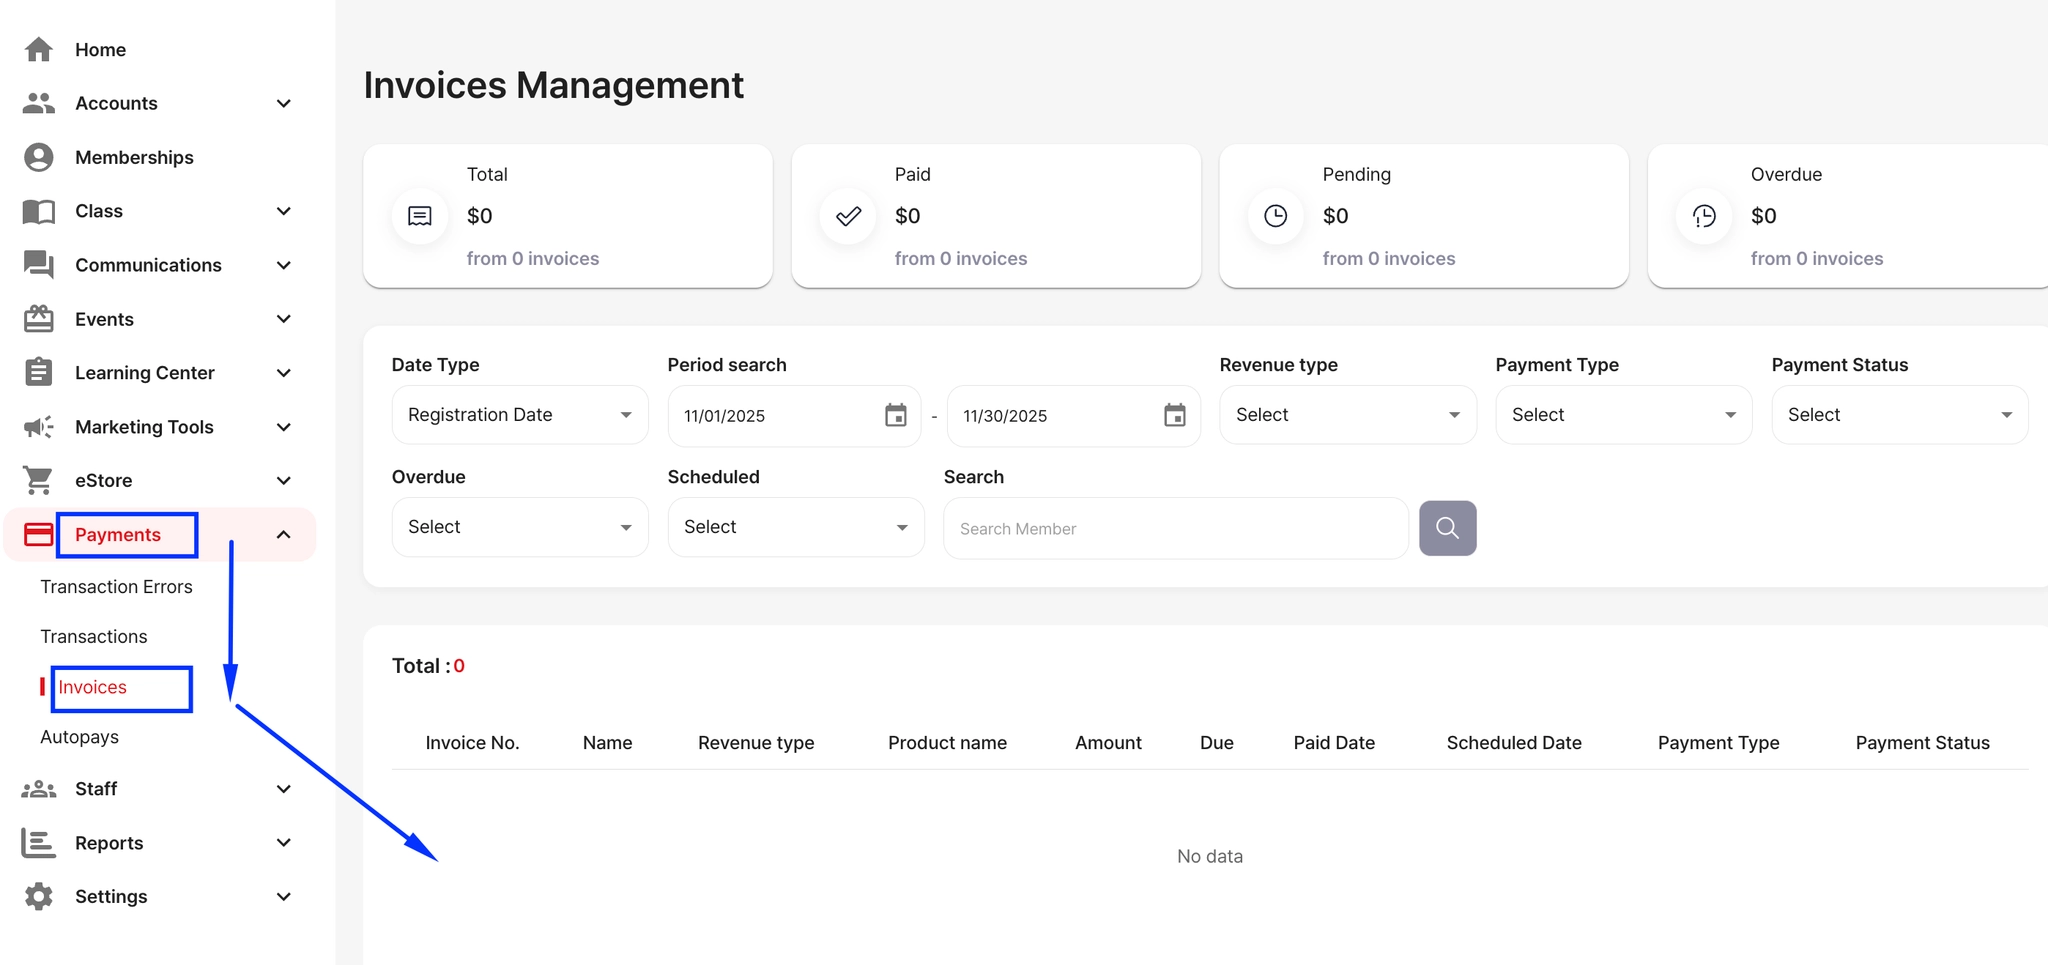Click the Home house icon
Image resolution: width=2048 pixels, height=965 pixels.
[39, 49]
